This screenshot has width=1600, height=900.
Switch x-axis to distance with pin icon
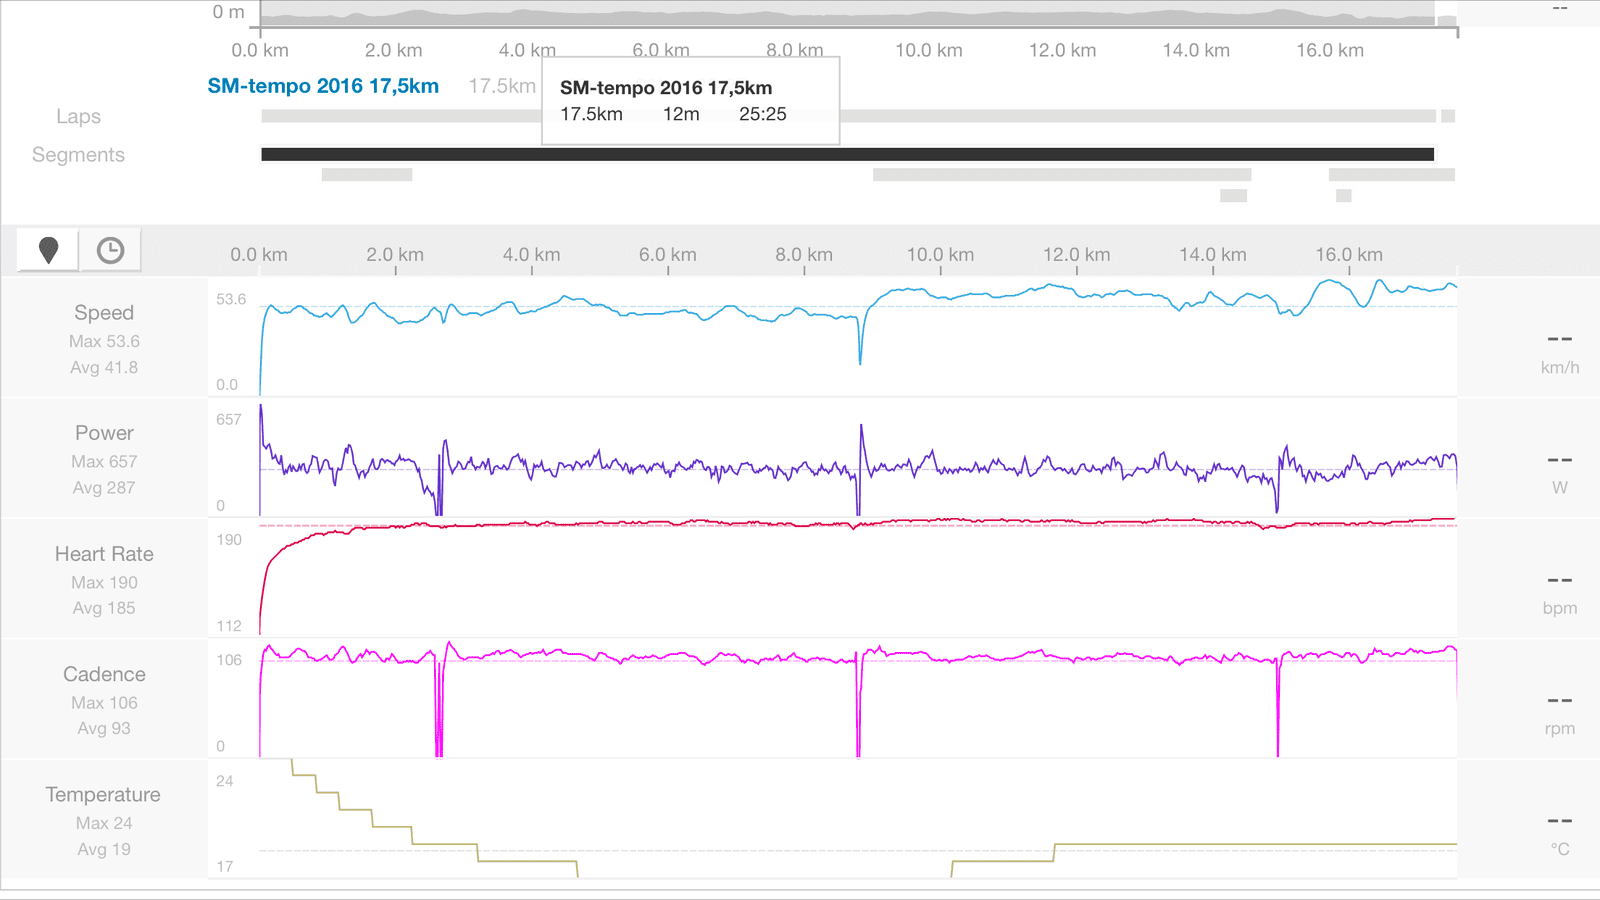coord(48,250)
